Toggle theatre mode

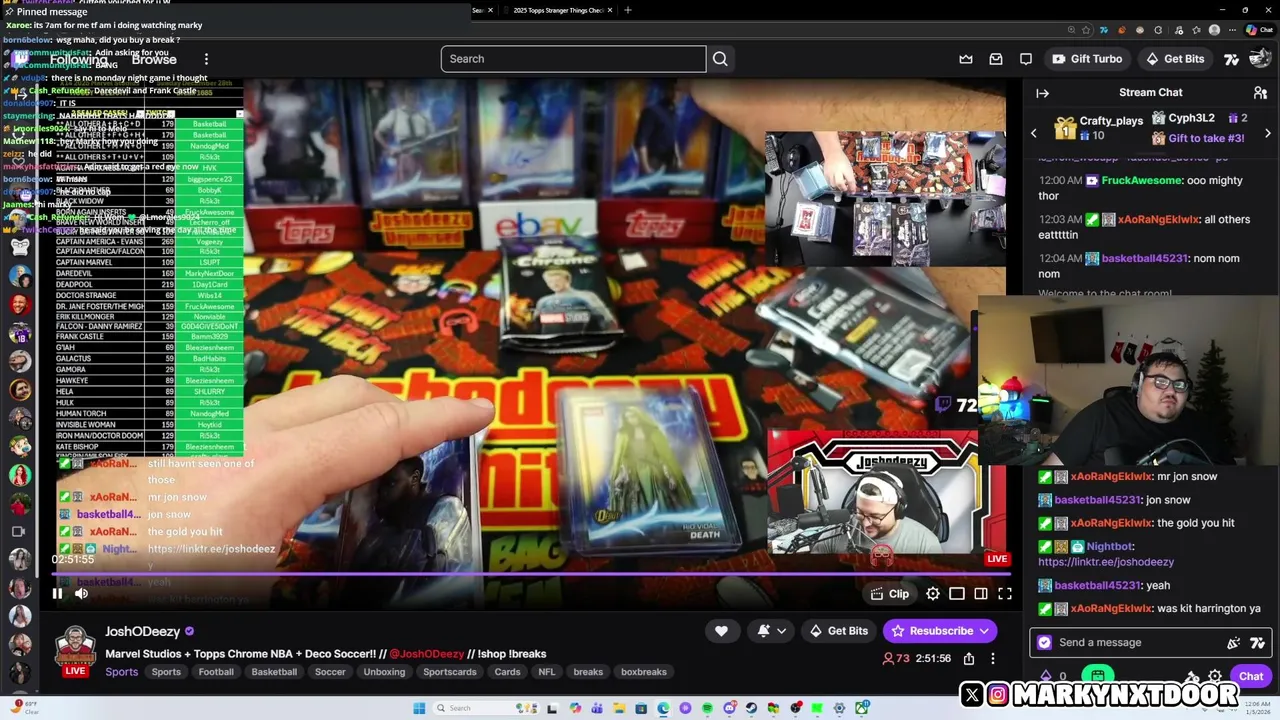click(957, 594)
